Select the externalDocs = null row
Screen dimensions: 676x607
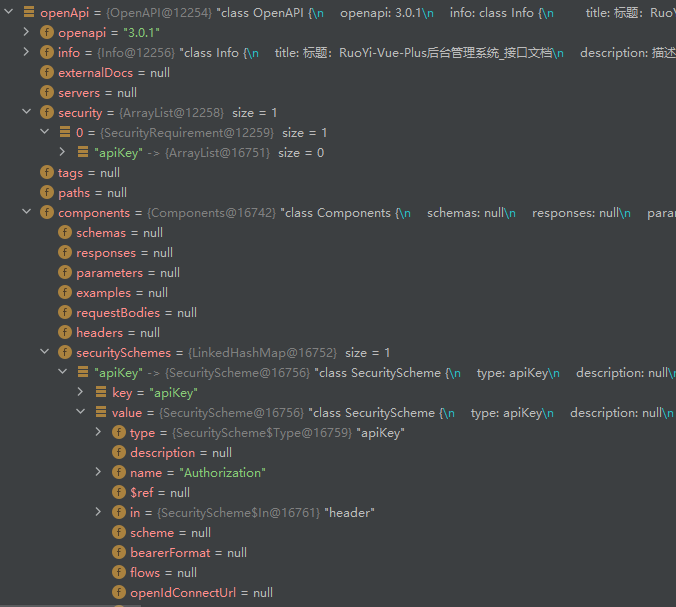click(338, 72)
